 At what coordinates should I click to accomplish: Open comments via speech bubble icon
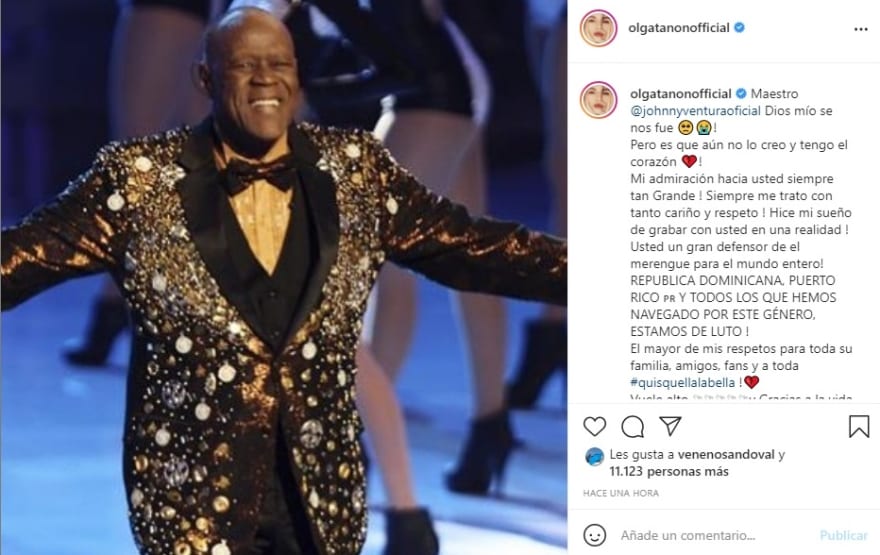pyautogui.click(x=632, y=426)
